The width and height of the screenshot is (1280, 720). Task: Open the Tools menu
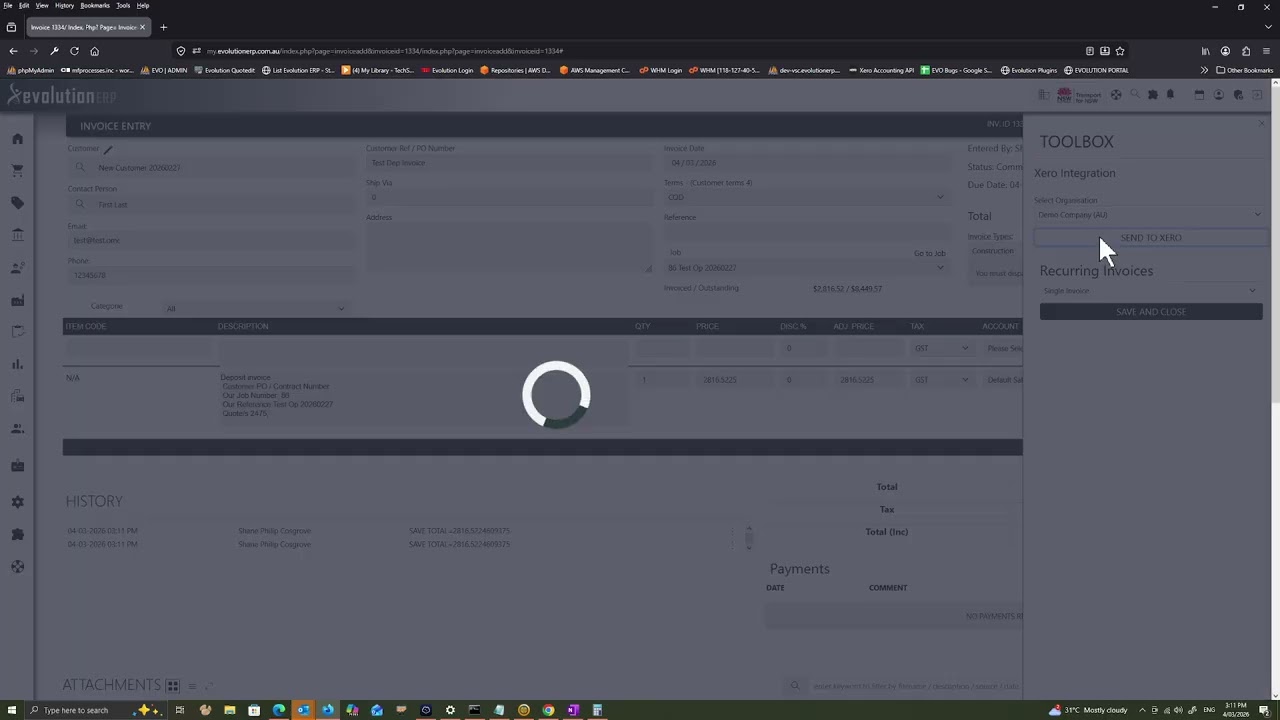point(123,6)
